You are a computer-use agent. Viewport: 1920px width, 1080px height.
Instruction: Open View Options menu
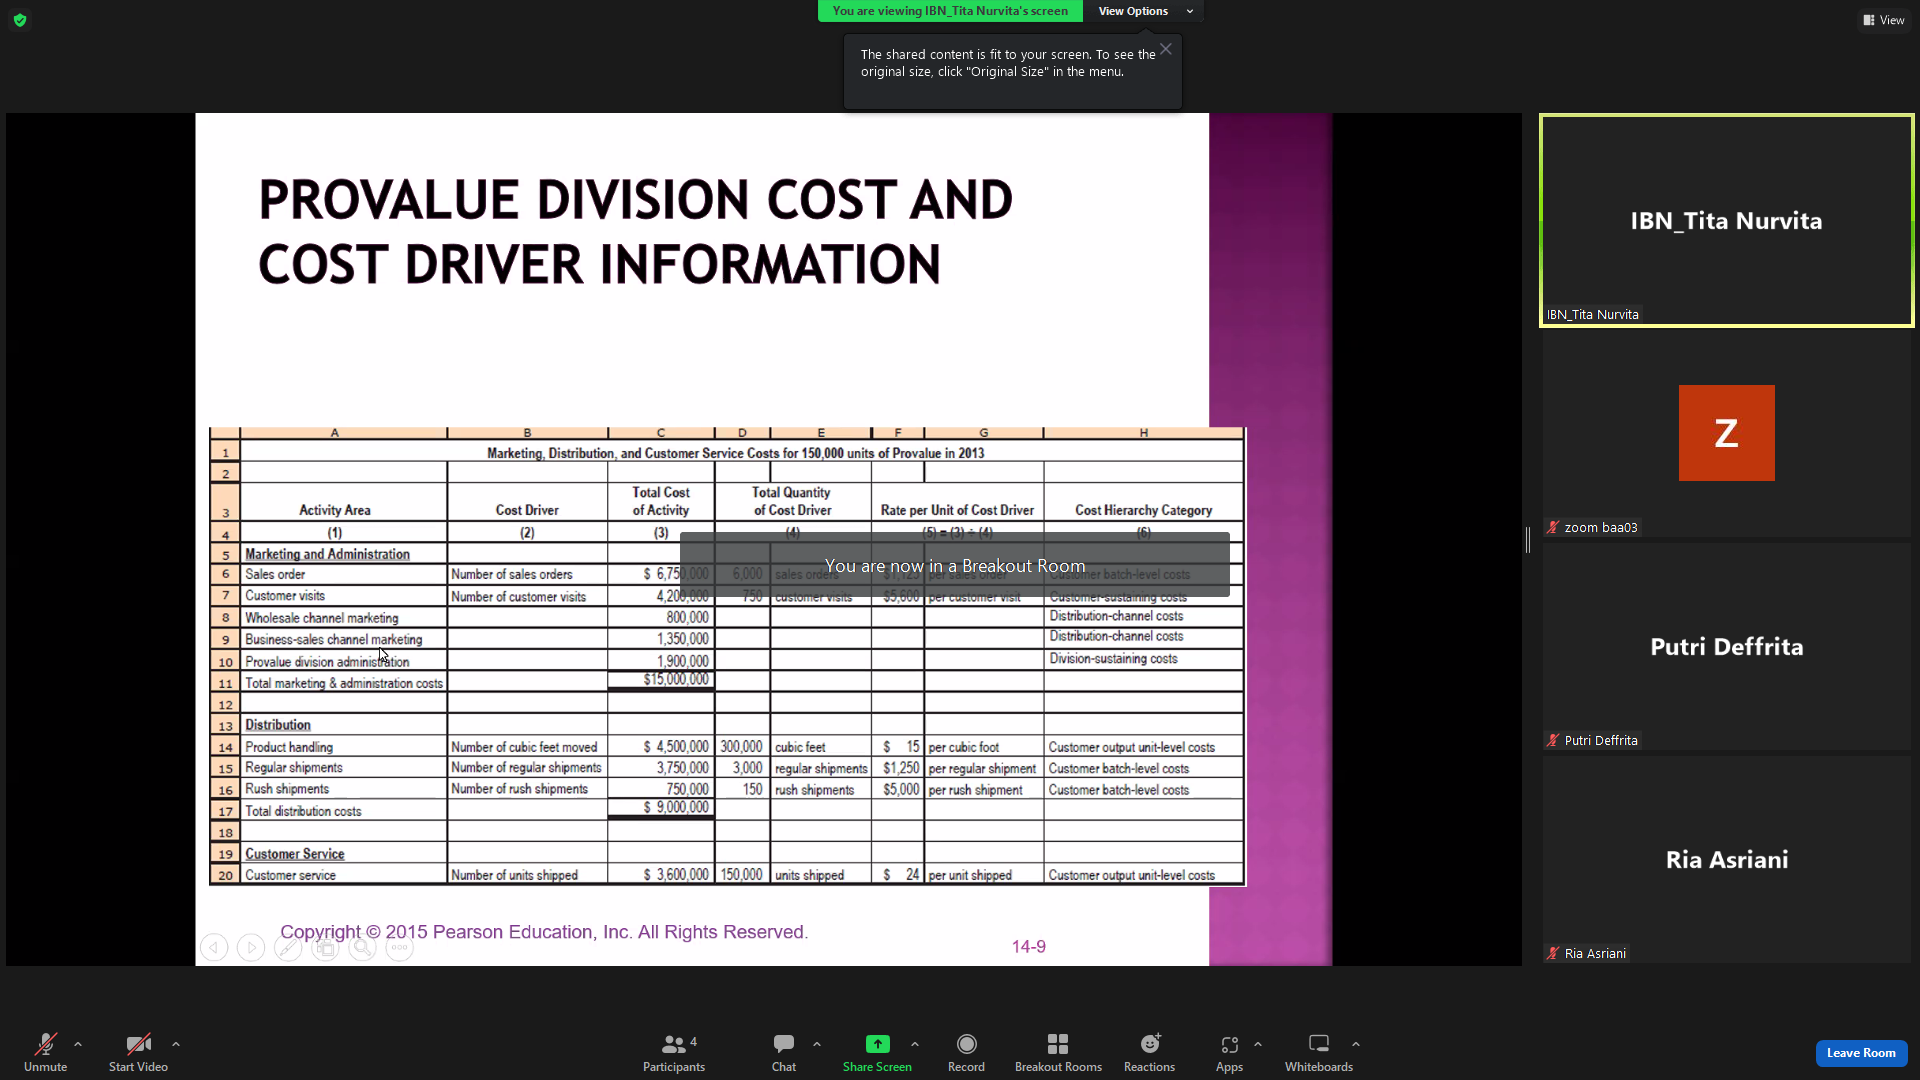click(1144, 11)
